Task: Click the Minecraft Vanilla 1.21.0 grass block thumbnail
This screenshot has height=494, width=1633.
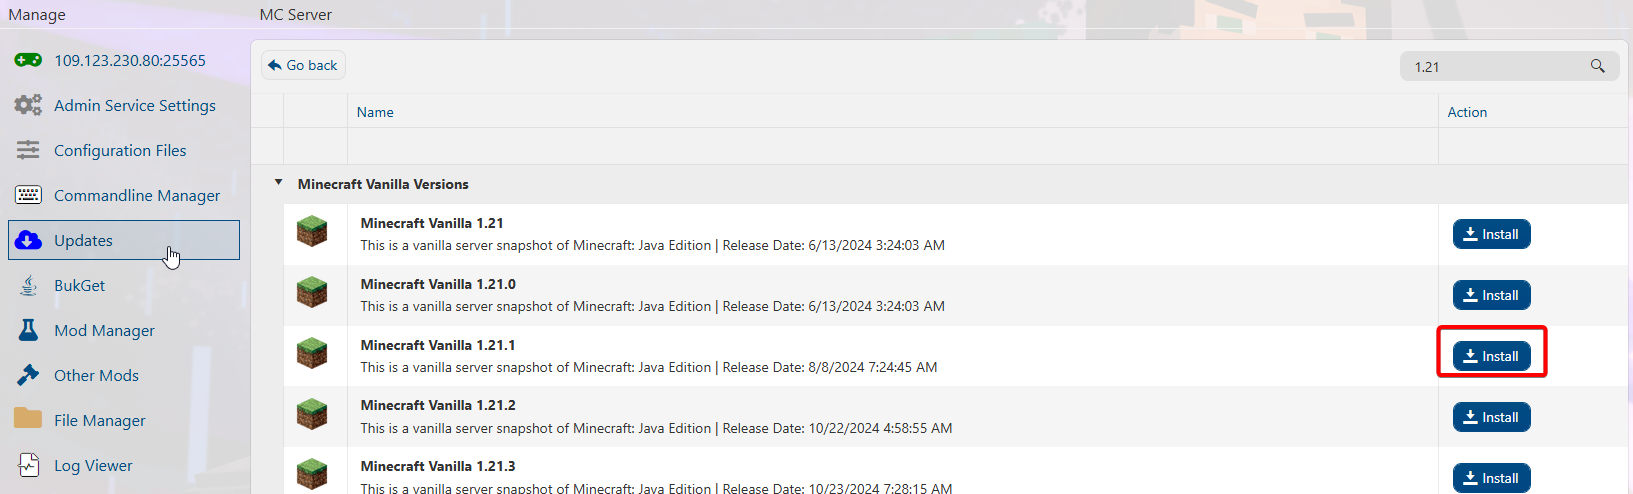Action: point(312,292)
